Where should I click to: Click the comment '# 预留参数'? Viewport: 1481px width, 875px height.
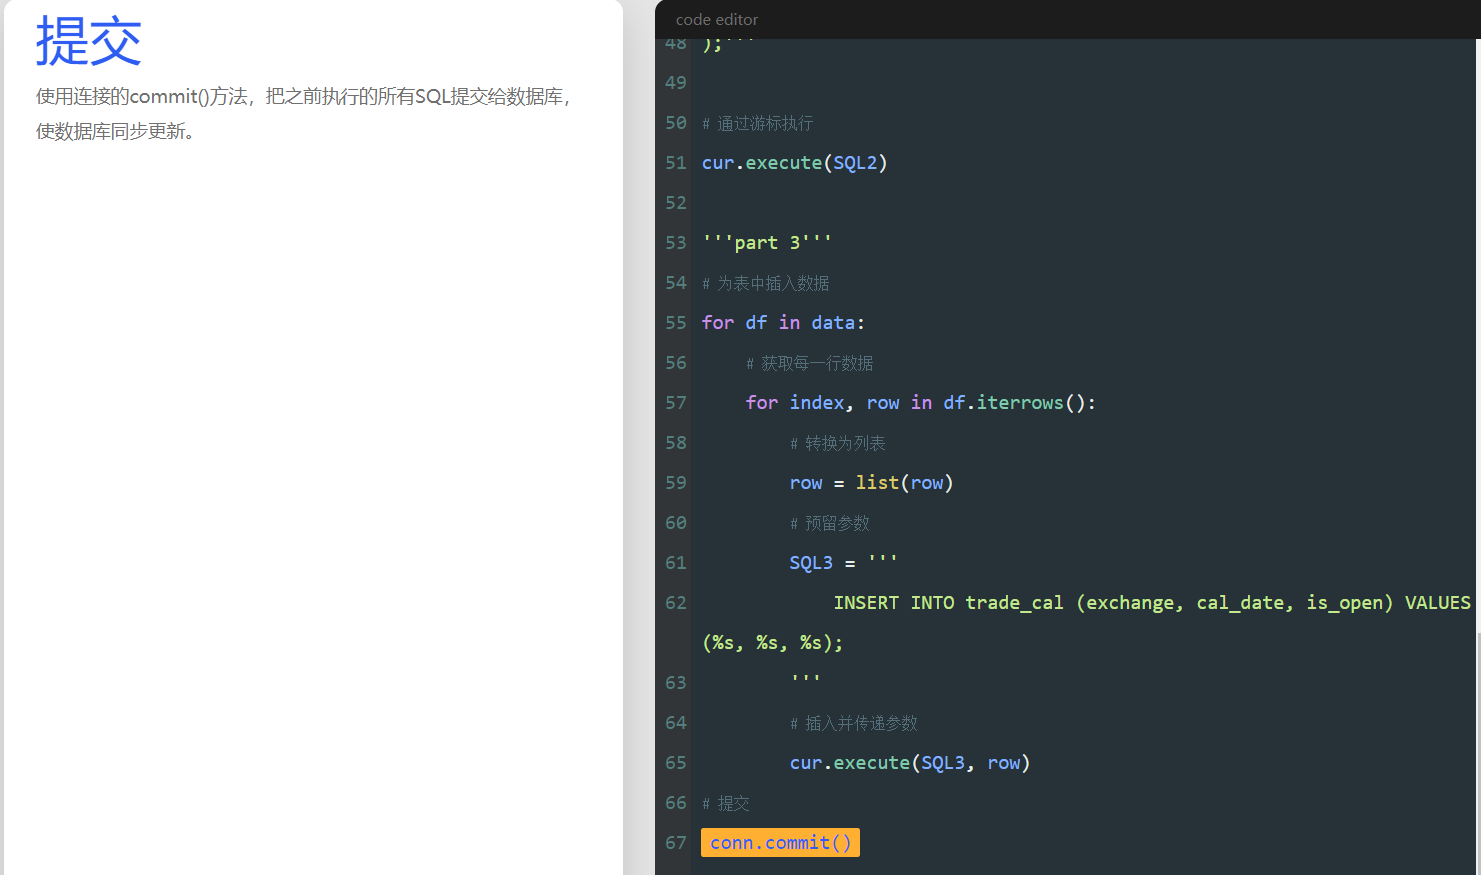(x=829, y=523)
